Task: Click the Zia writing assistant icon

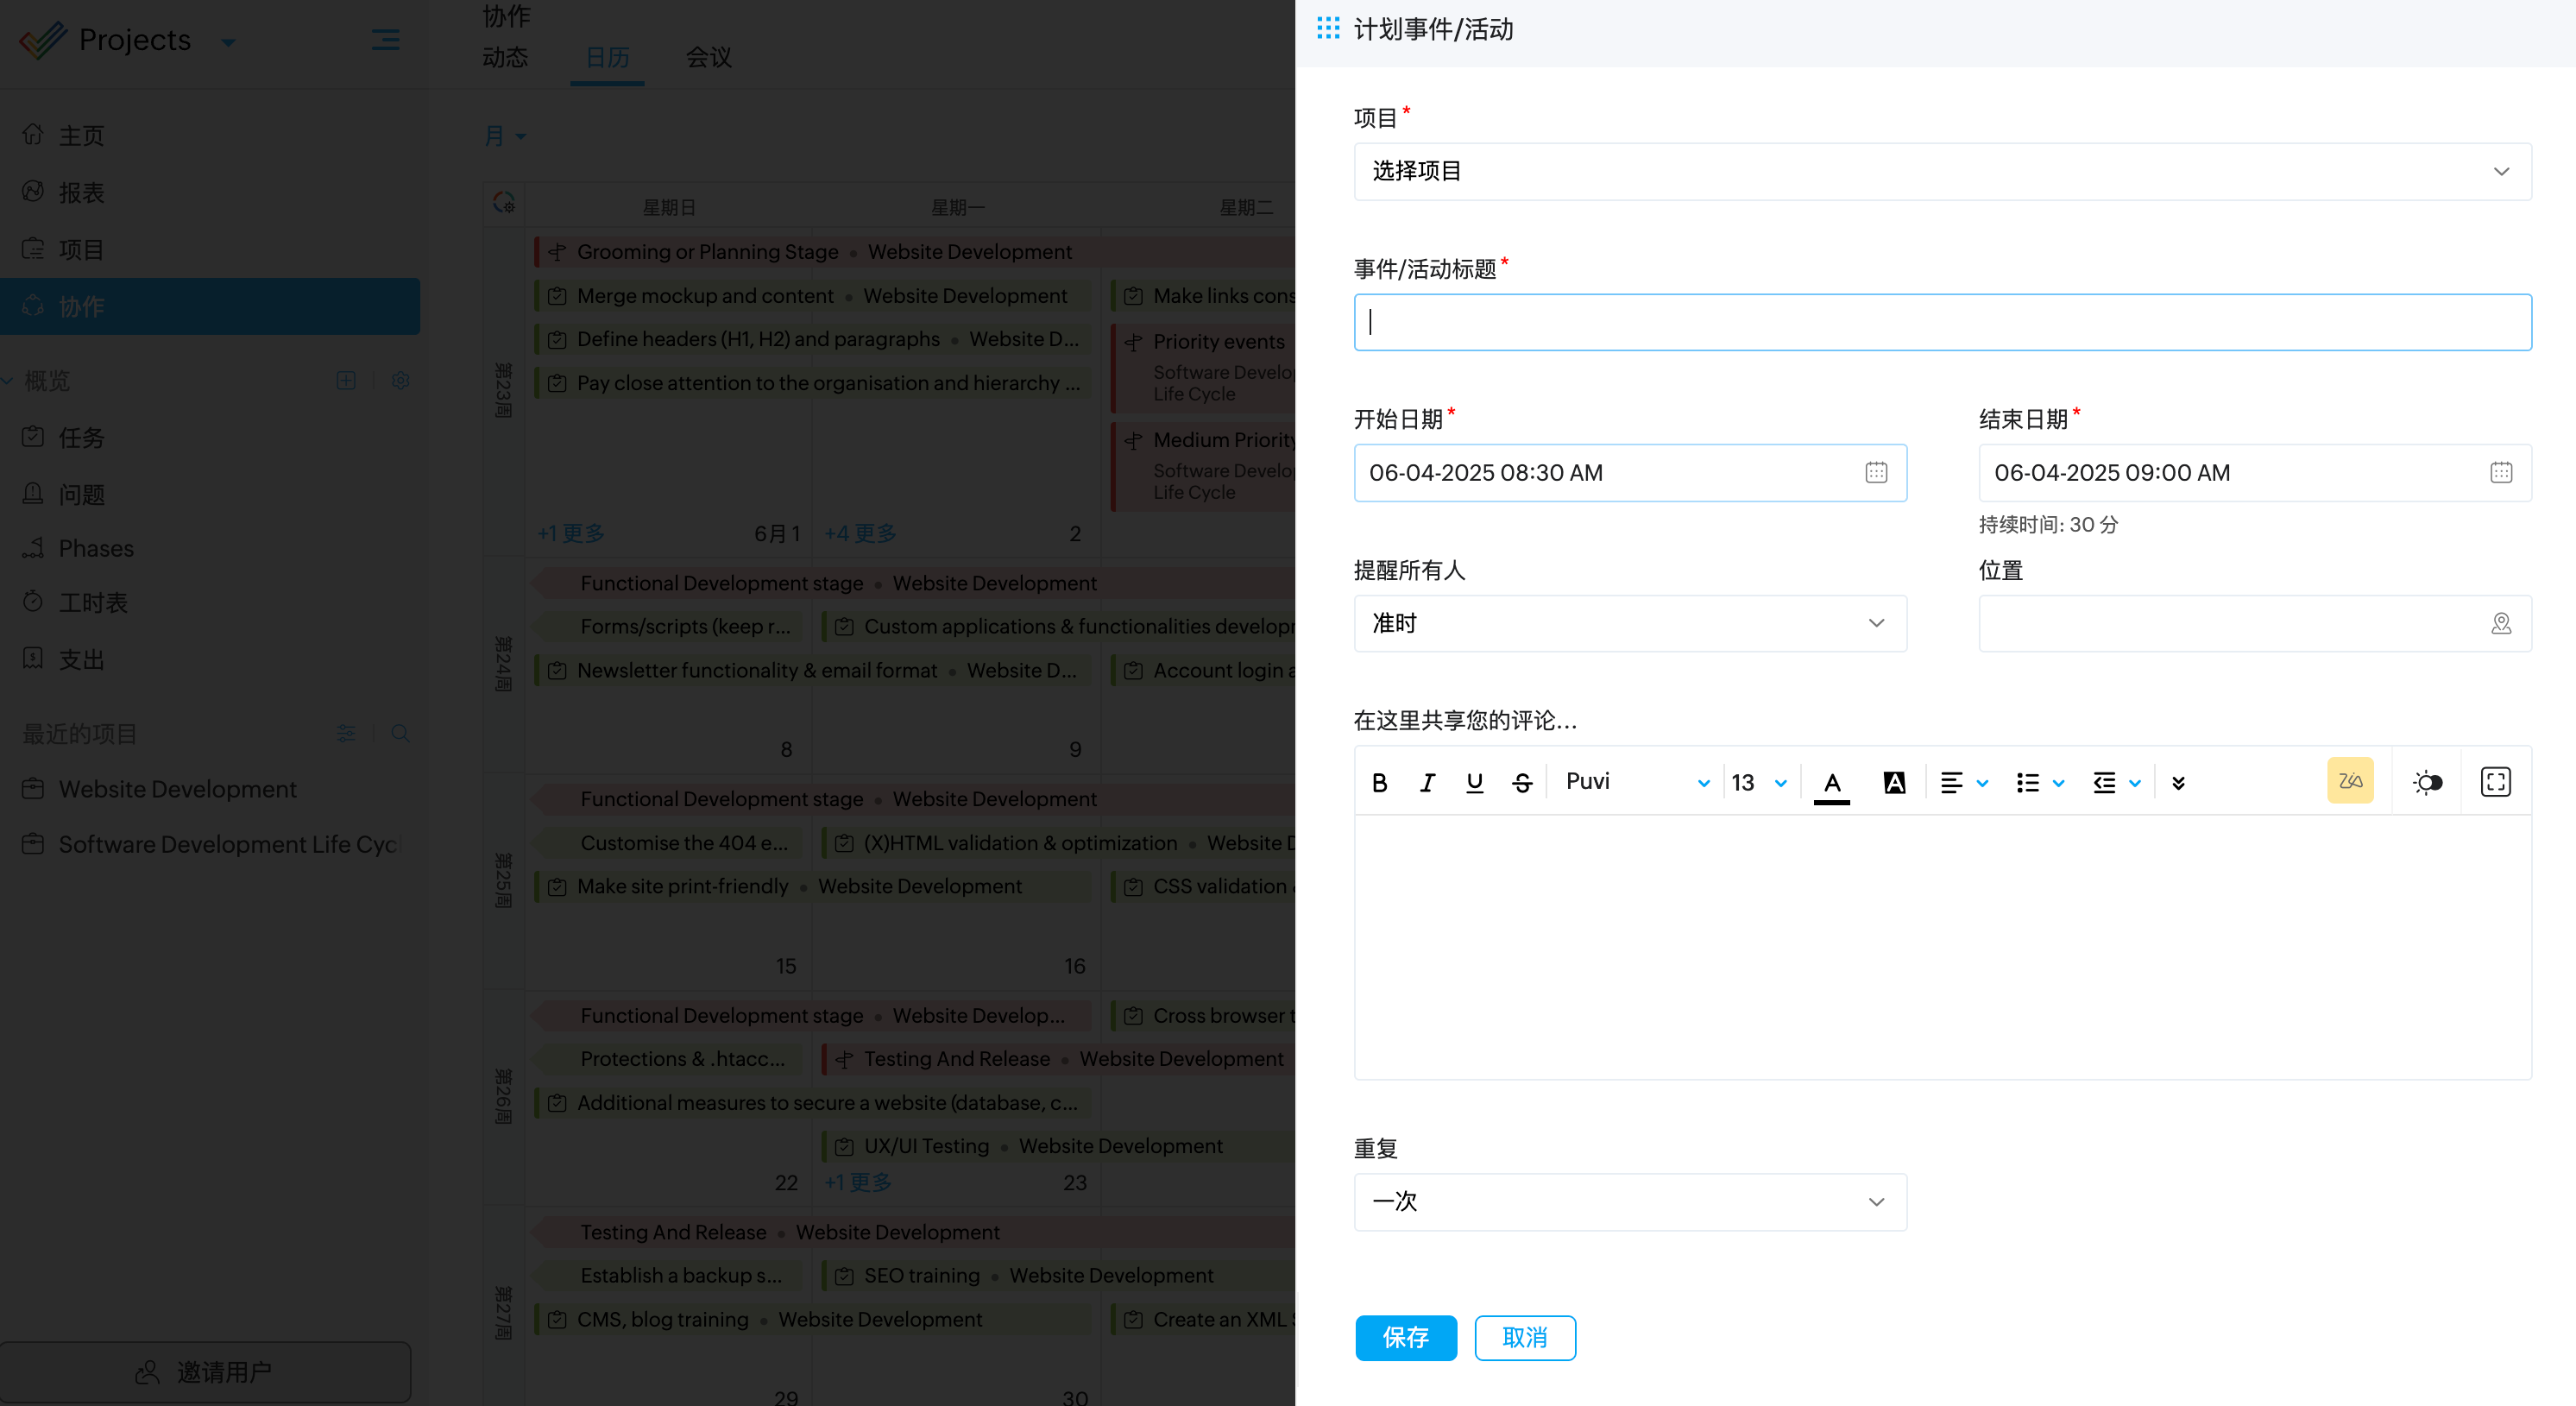Action: (2349, 781)
